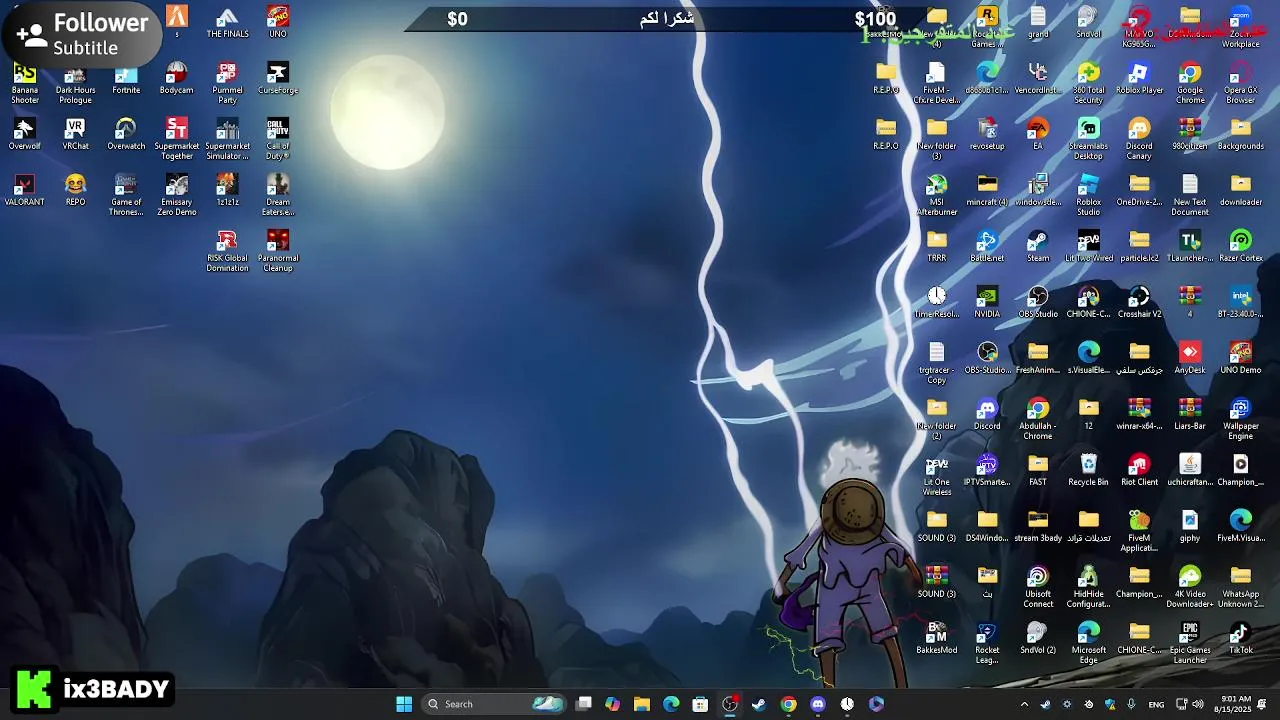Launch Razer Cortex icon
The image size is (1280, 720).
tap(1241, 246)
